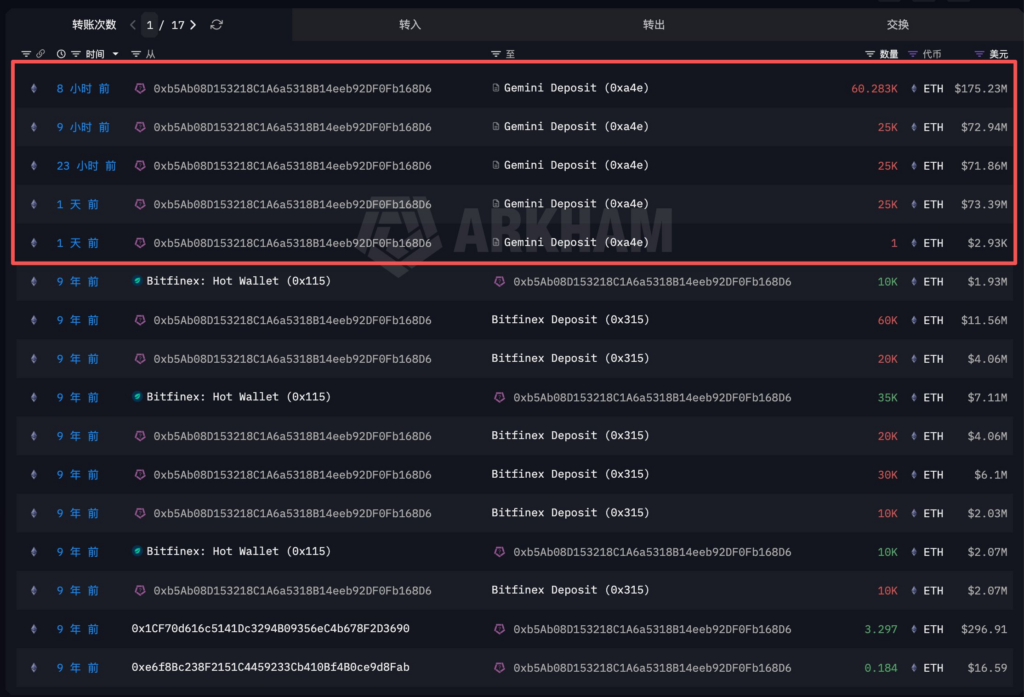Click the page number field showing 1
1024x697 pixels.
pos(150,25)
